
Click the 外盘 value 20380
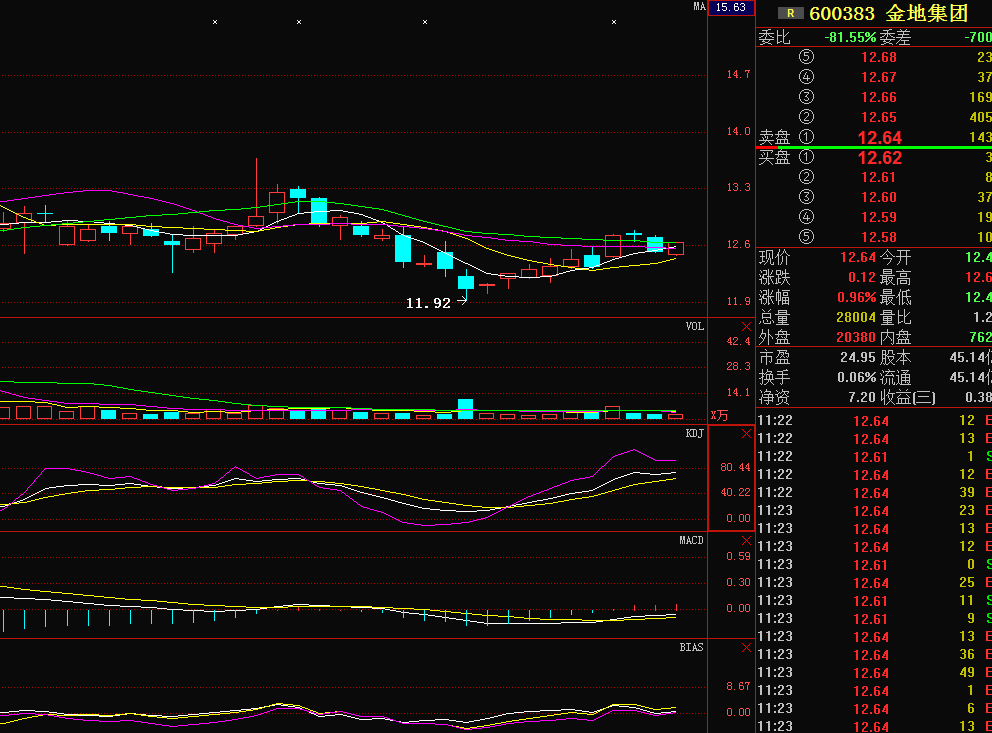pos(856,338)
